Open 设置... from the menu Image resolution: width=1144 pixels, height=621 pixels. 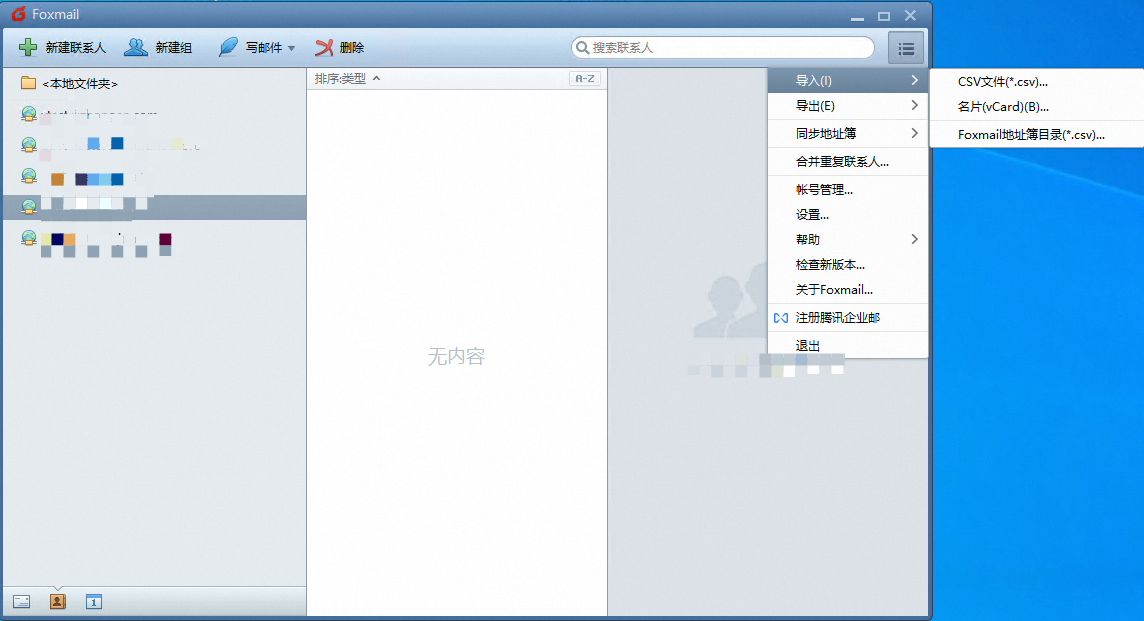tap(848, 215)
